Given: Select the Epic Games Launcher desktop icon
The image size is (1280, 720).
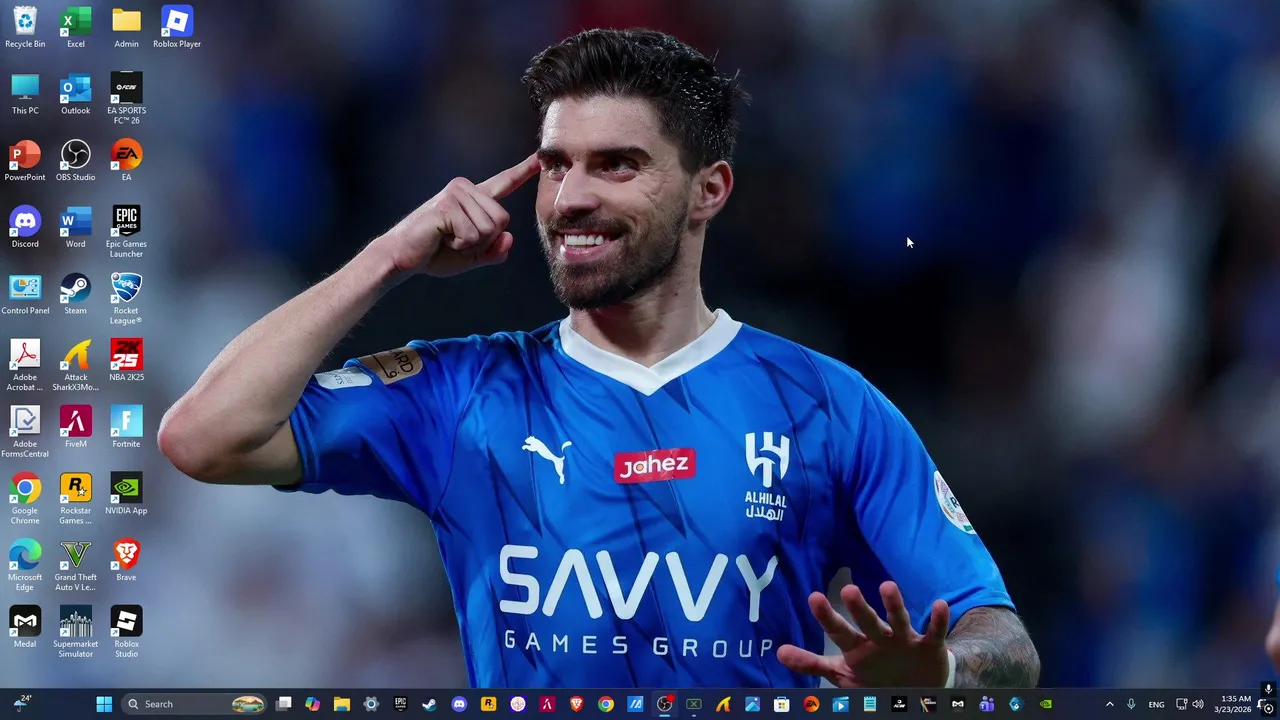Looking at the screenshot, I should coord(126,232).
